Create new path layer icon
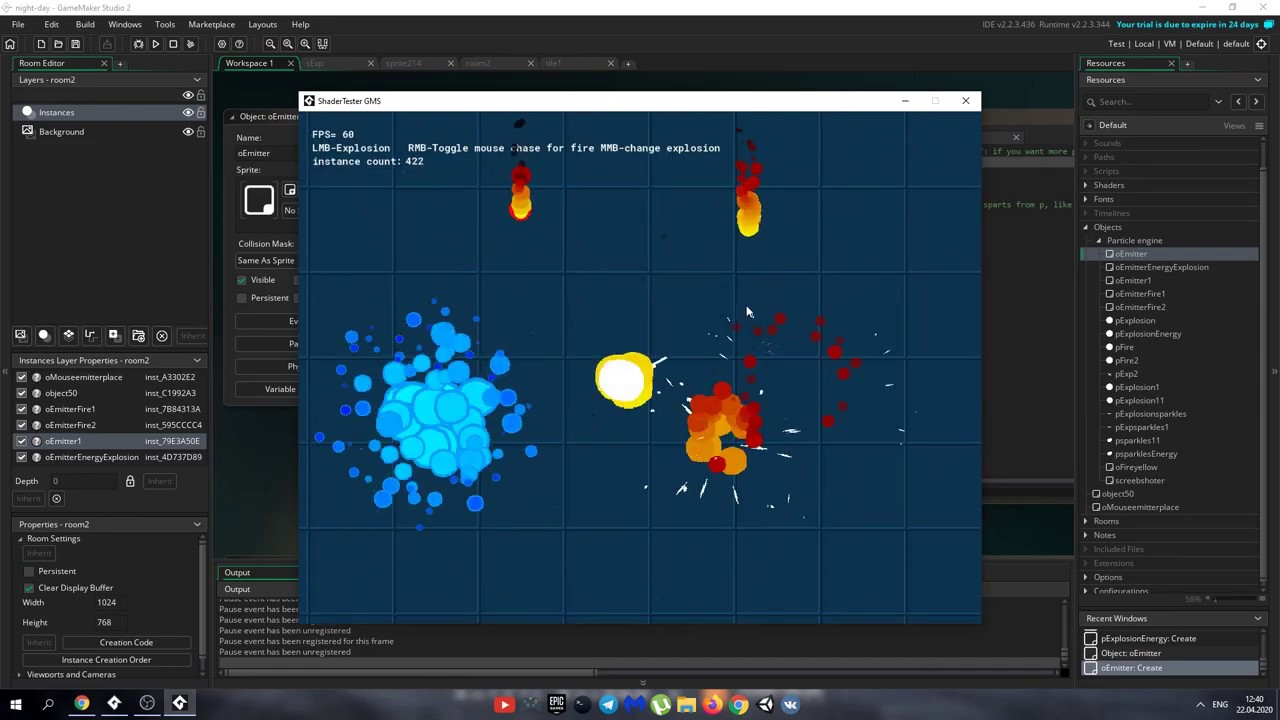Screen dimensions: 1280x720 pos(90,336)
